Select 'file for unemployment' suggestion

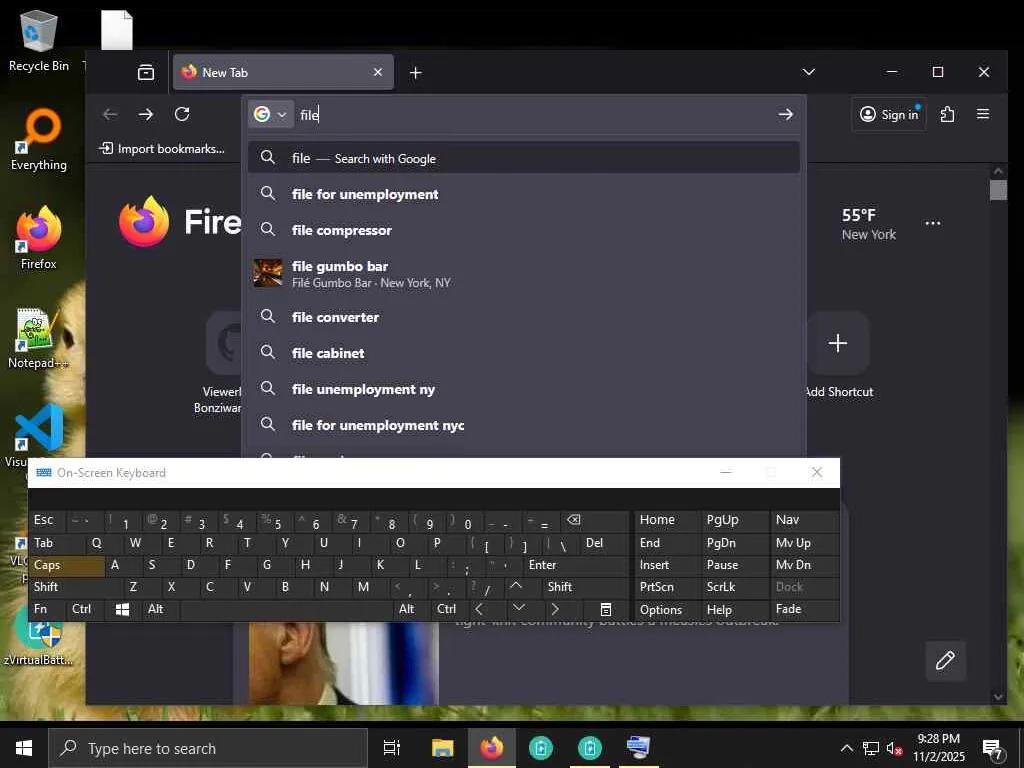tap(524, 194)
